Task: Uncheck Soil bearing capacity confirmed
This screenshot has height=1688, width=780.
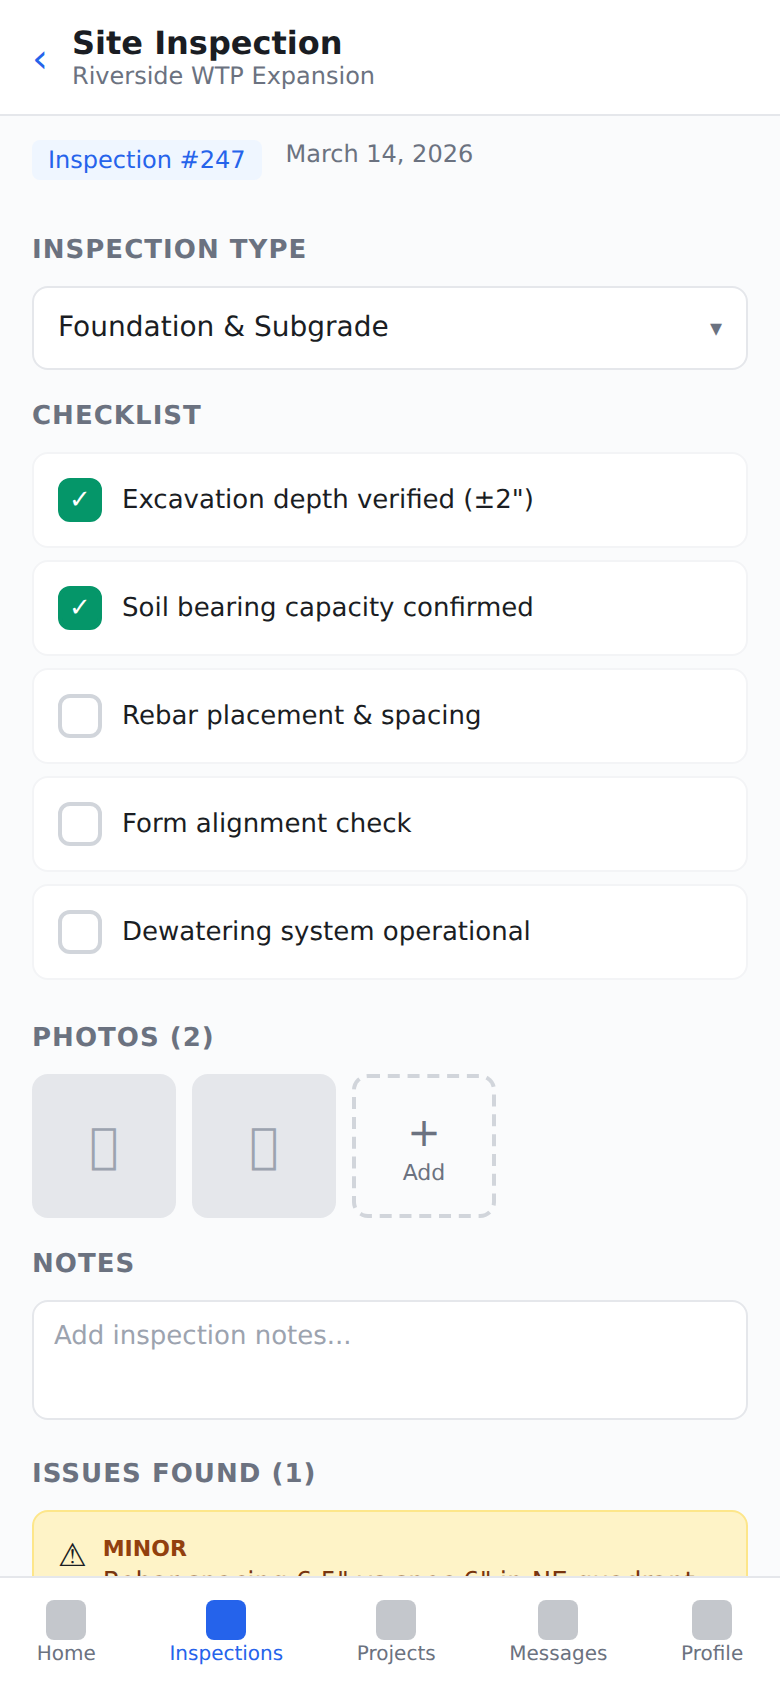Action: (x=79, y=608)
